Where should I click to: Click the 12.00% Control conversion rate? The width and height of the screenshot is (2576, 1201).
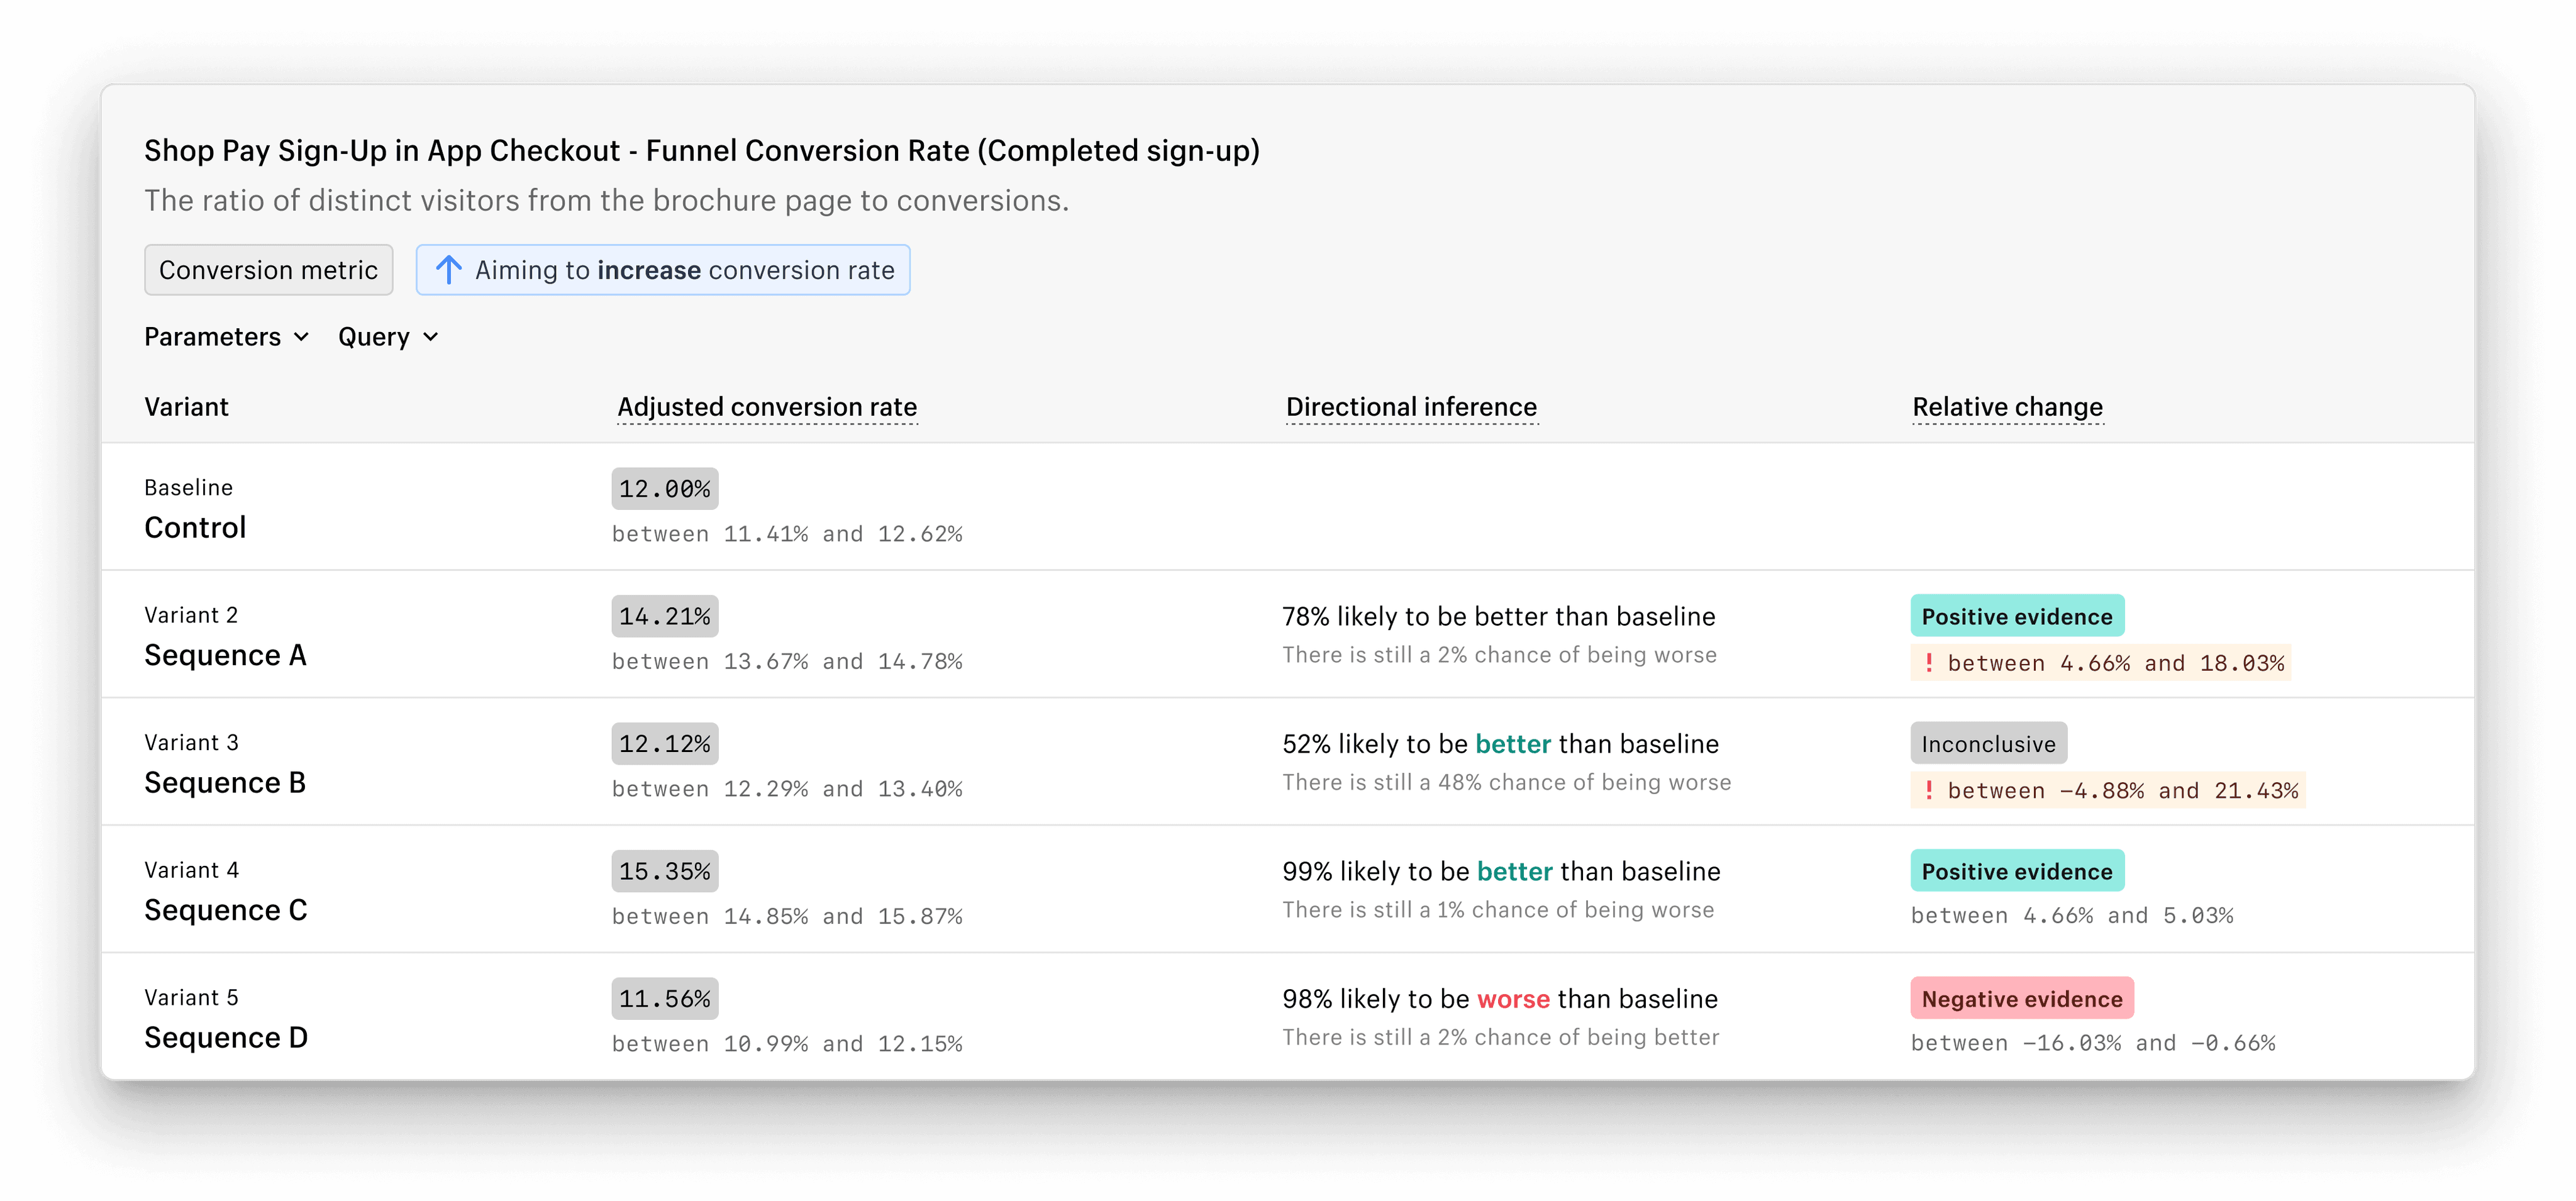click(664, 489)
